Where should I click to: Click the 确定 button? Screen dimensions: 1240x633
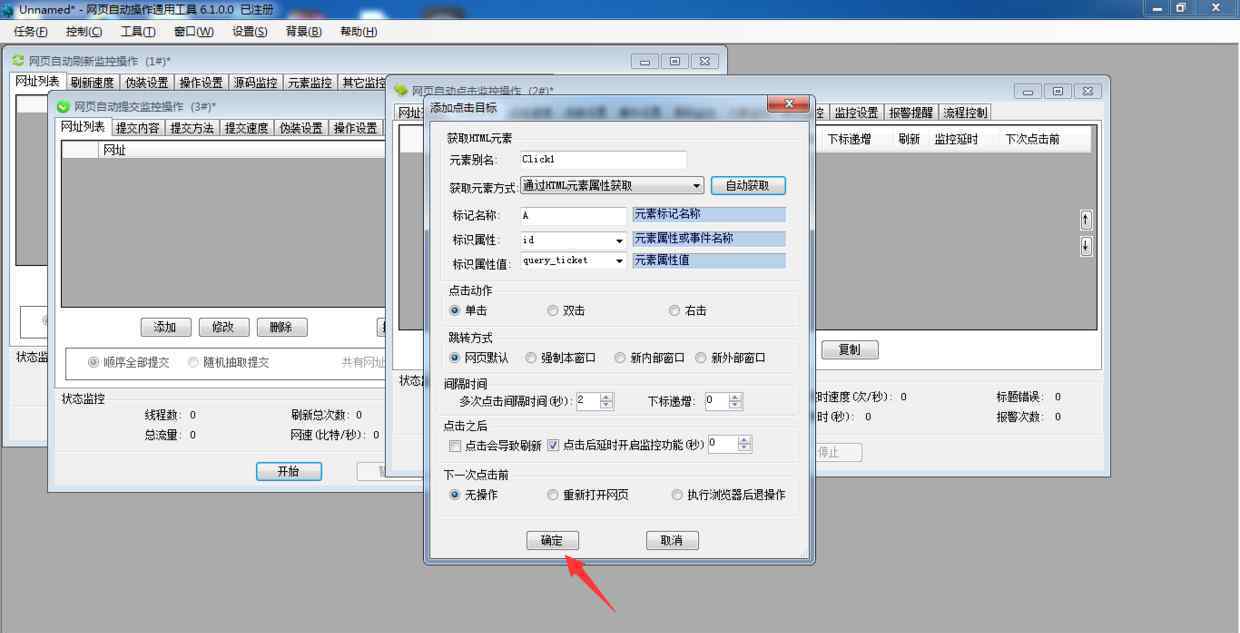point(552,541)
